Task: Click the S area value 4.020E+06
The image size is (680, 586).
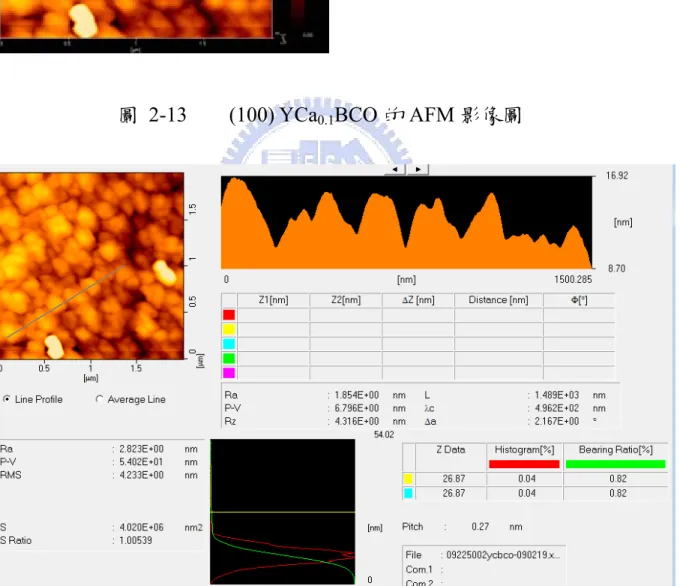Action: point(141,527)
